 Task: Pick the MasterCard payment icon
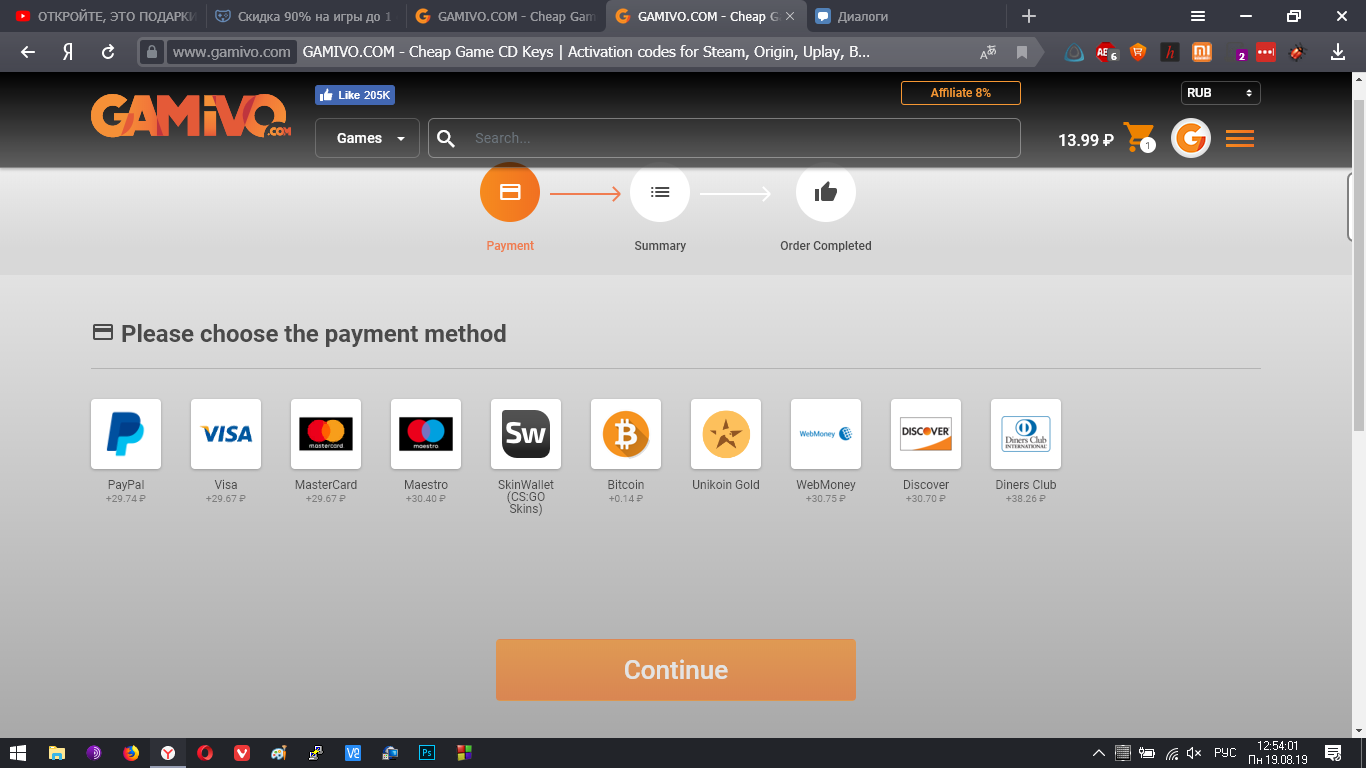click(326, 434)
